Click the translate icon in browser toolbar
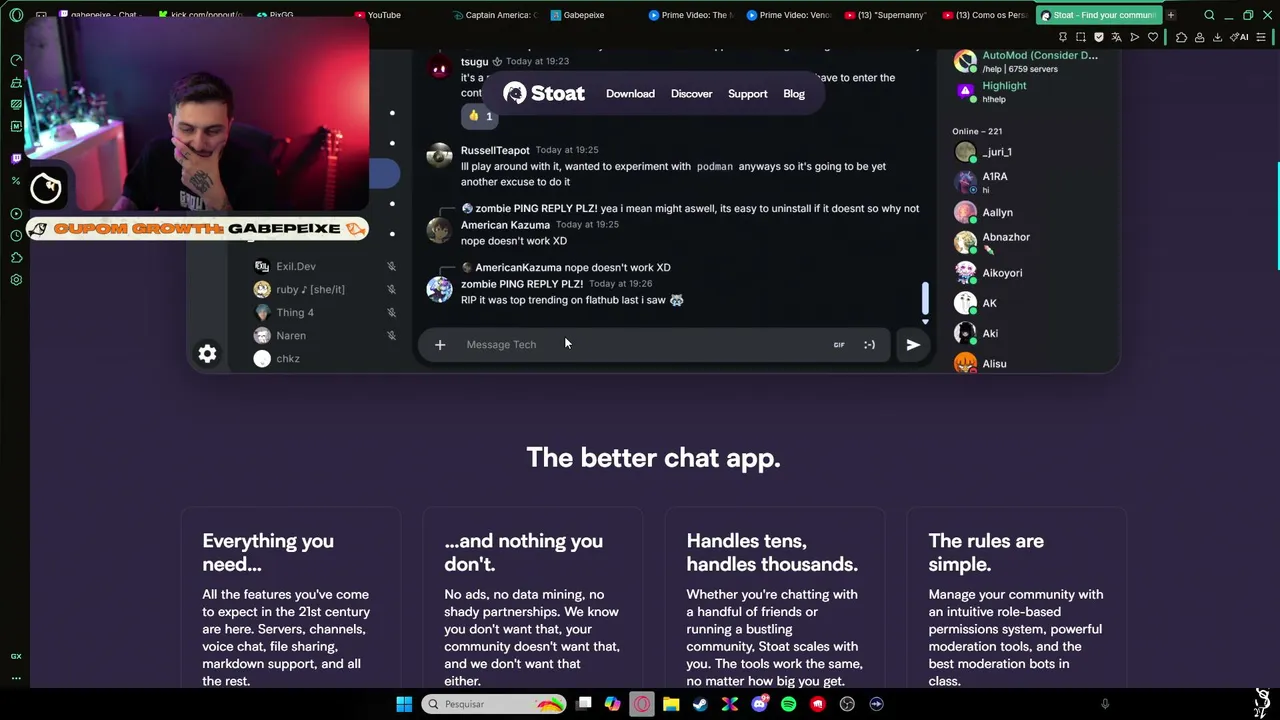Screen dimensions: 1280x720 click(x=1117, y=37)
